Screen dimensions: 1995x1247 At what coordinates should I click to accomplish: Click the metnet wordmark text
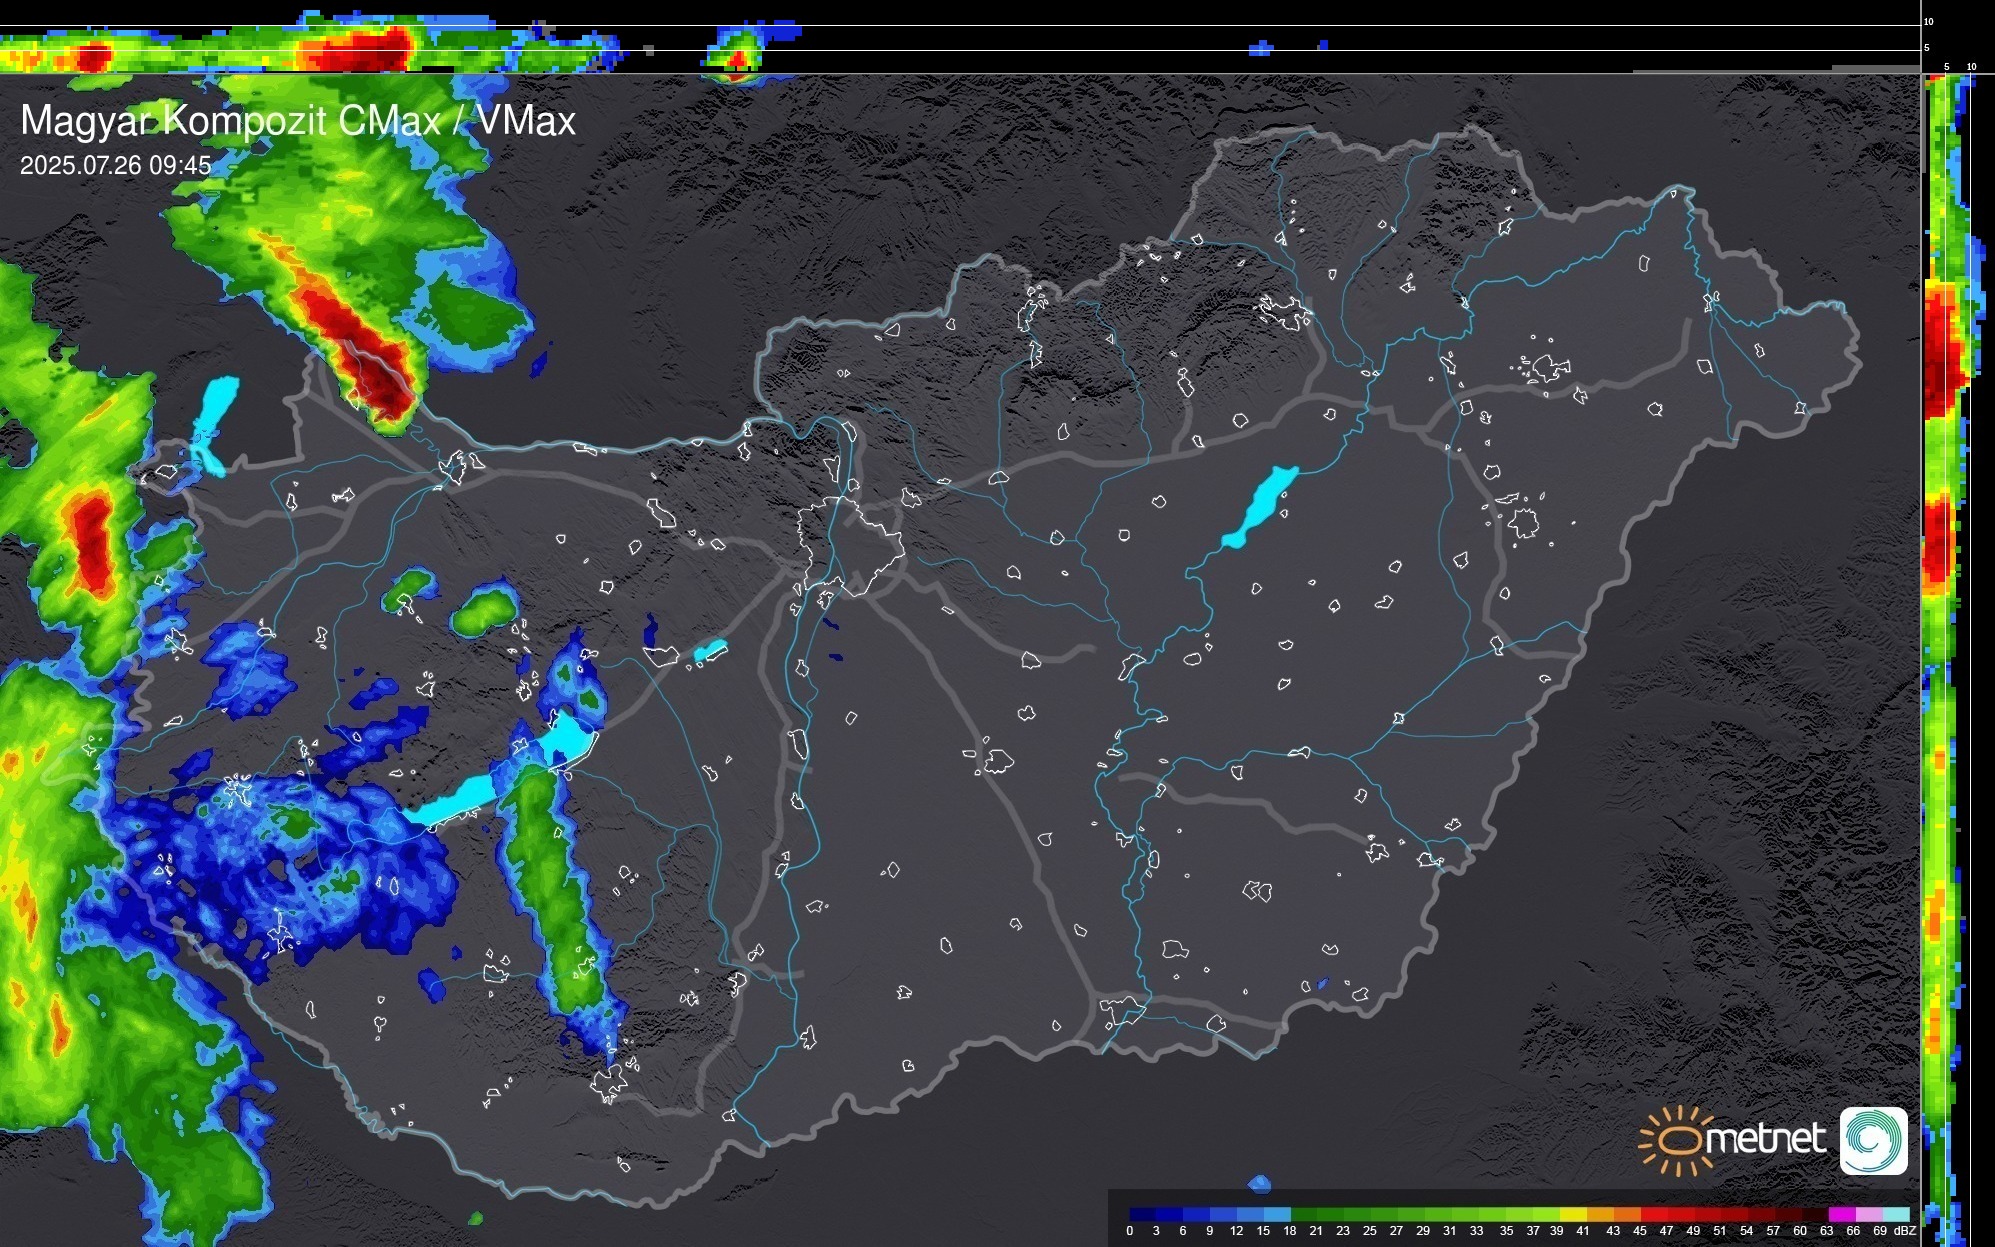(x=1765, y=1139)
